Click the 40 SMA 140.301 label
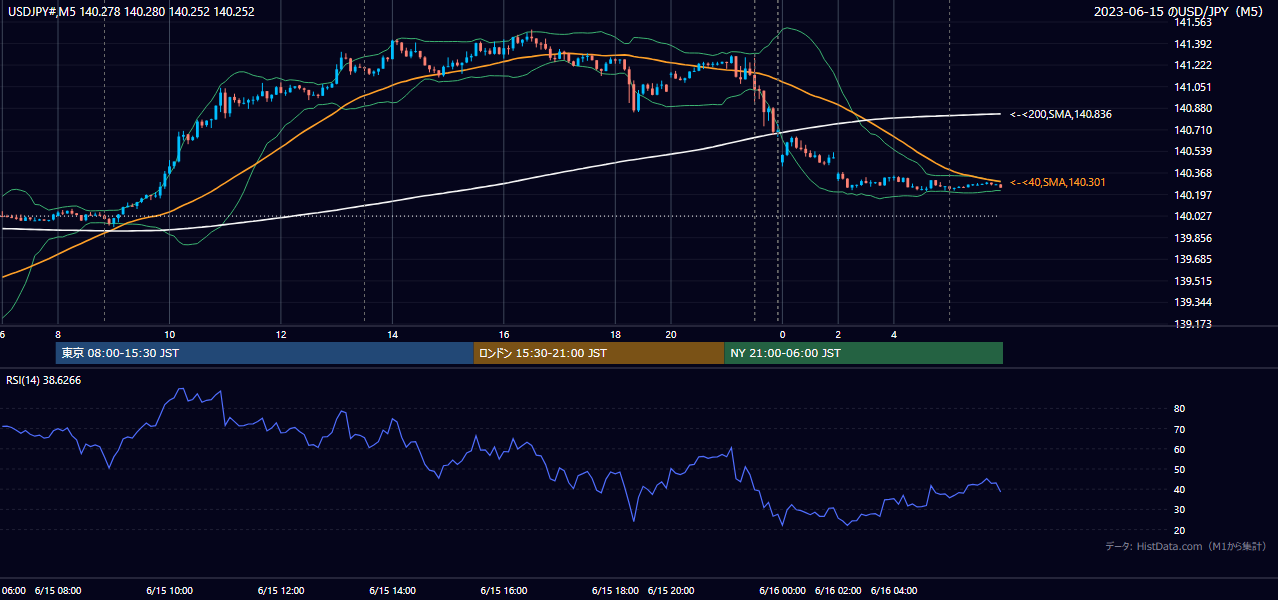The width and height of the screenshot is (1278, 600). 1058,182
